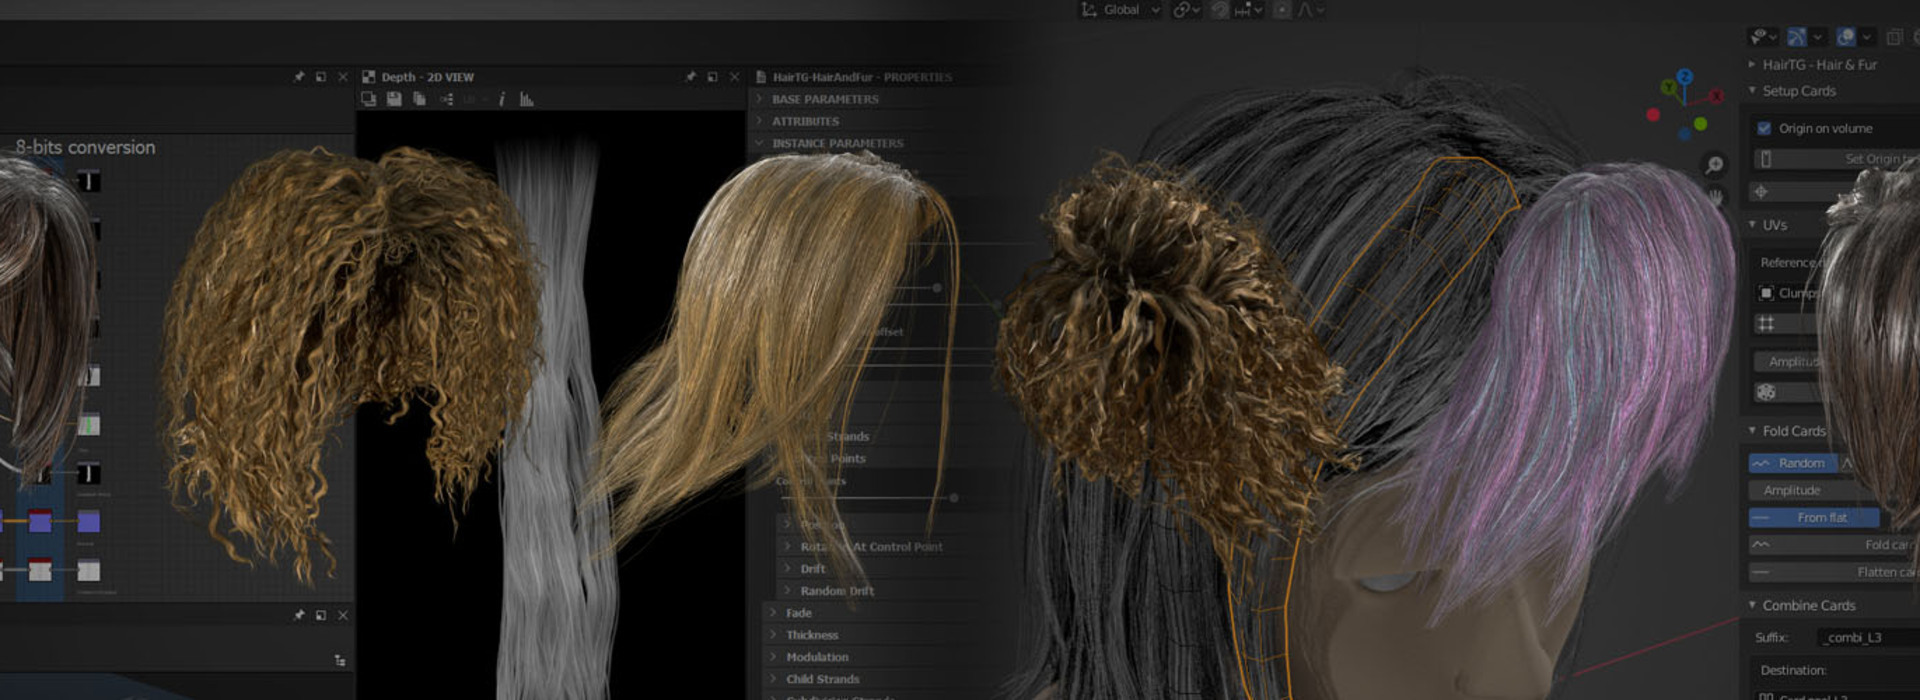Toggle viewport gizmos display

[1797, 37]
